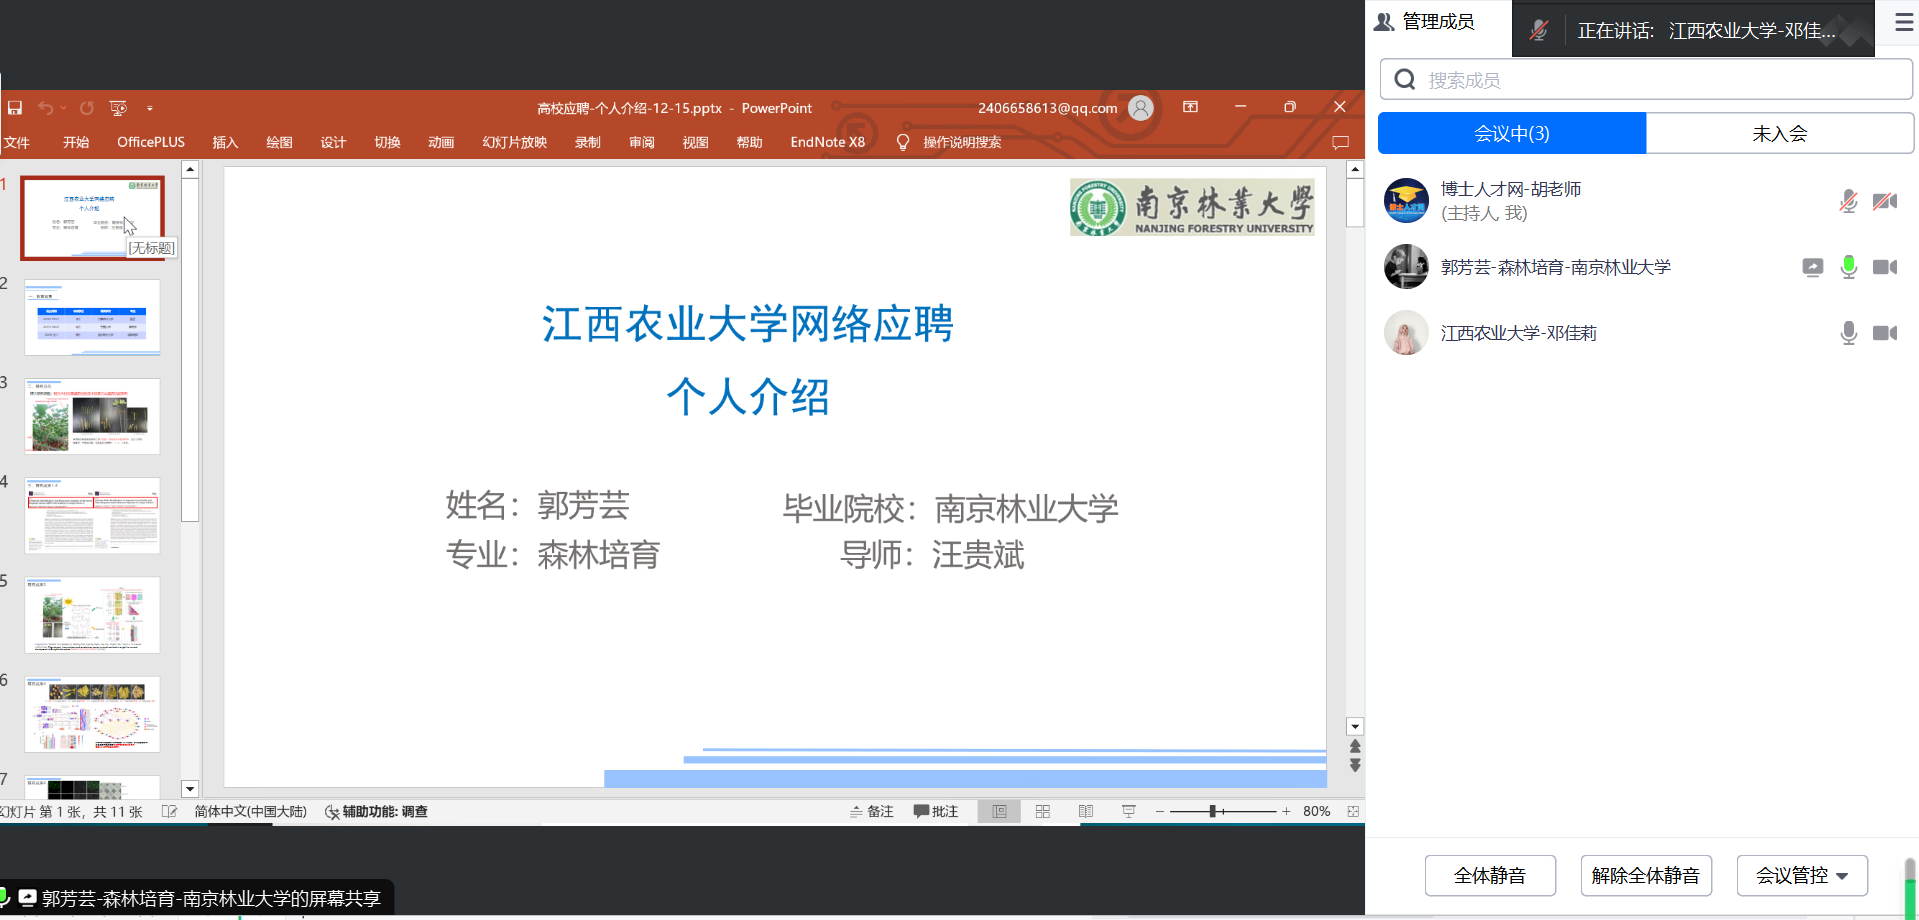Click the account avatar next to email

click(1141, 108)
